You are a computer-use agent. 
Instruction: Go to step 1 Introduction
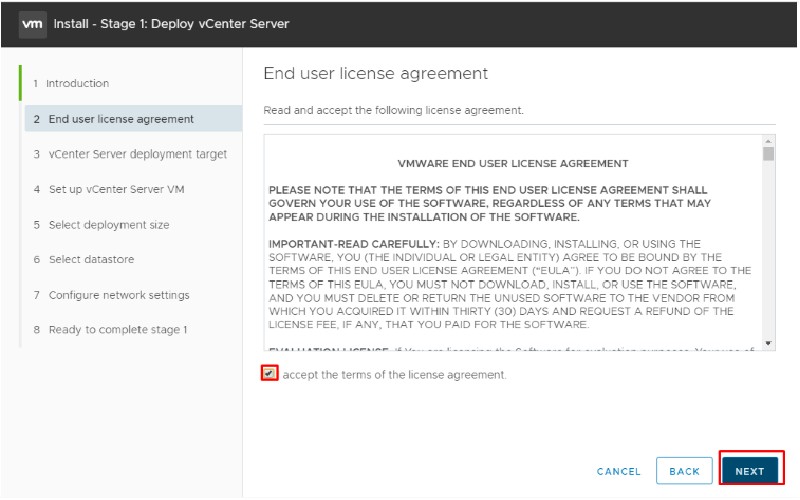pyautogui.click(x=71, y=83)
